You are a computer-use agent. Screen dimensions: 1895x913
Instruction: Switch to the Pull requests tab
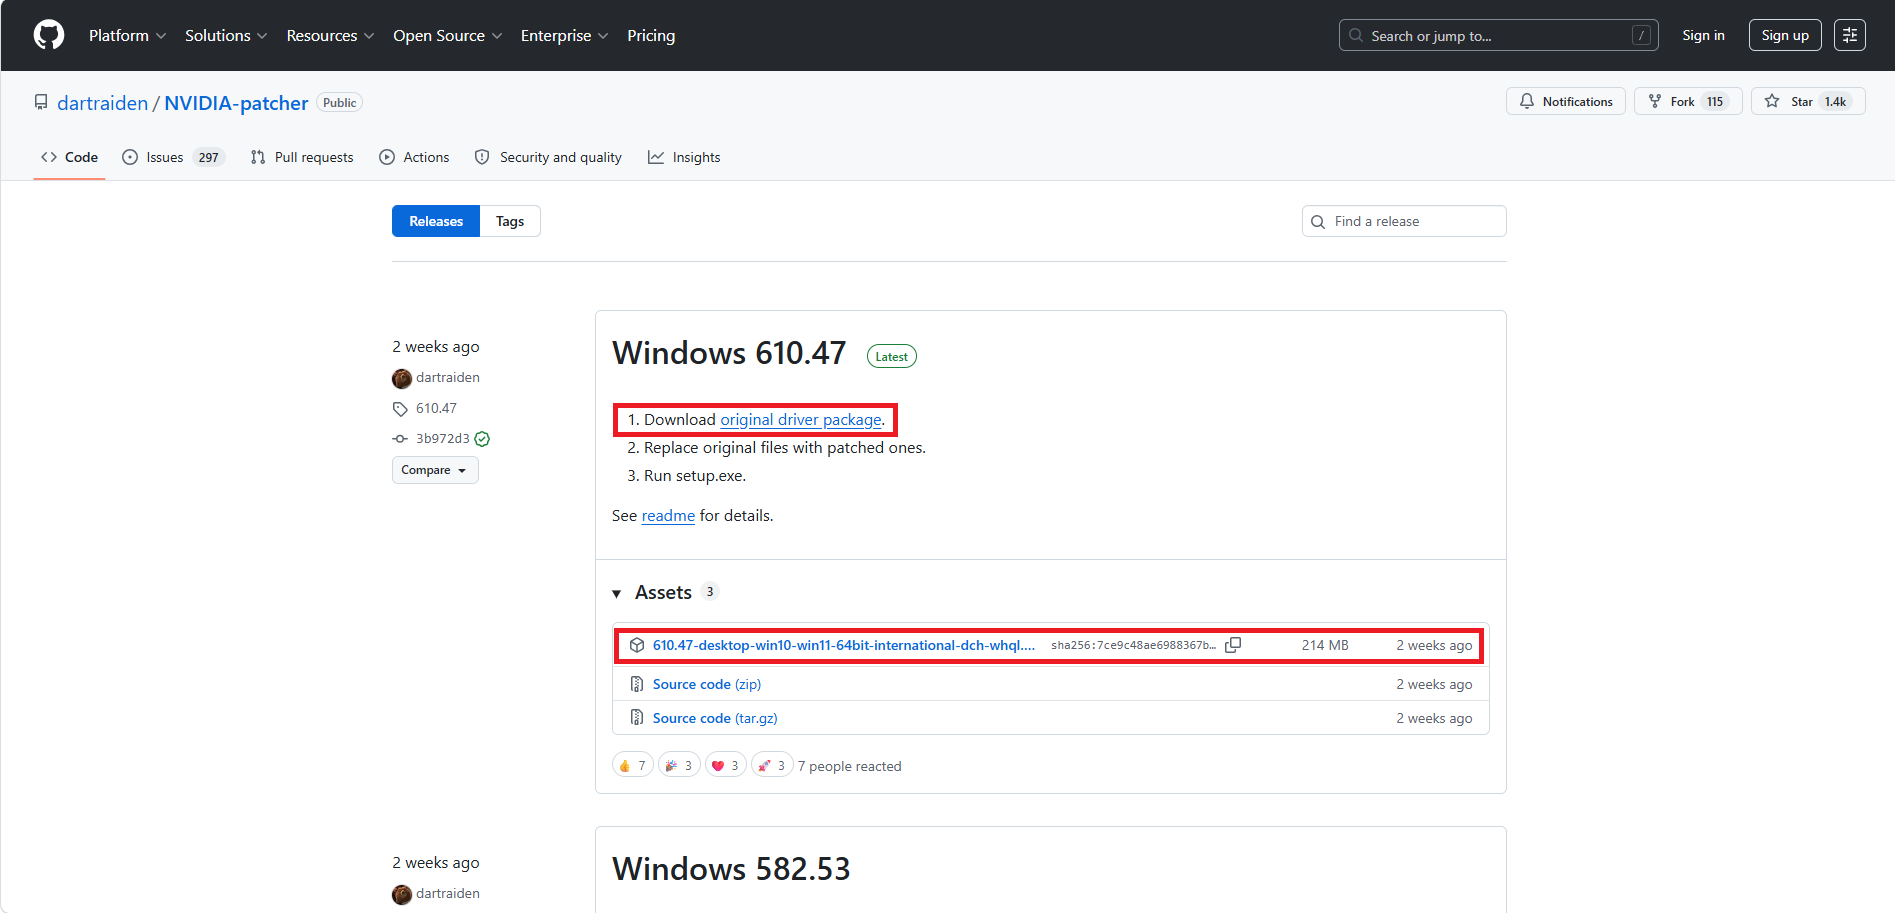tap(302, 157)
